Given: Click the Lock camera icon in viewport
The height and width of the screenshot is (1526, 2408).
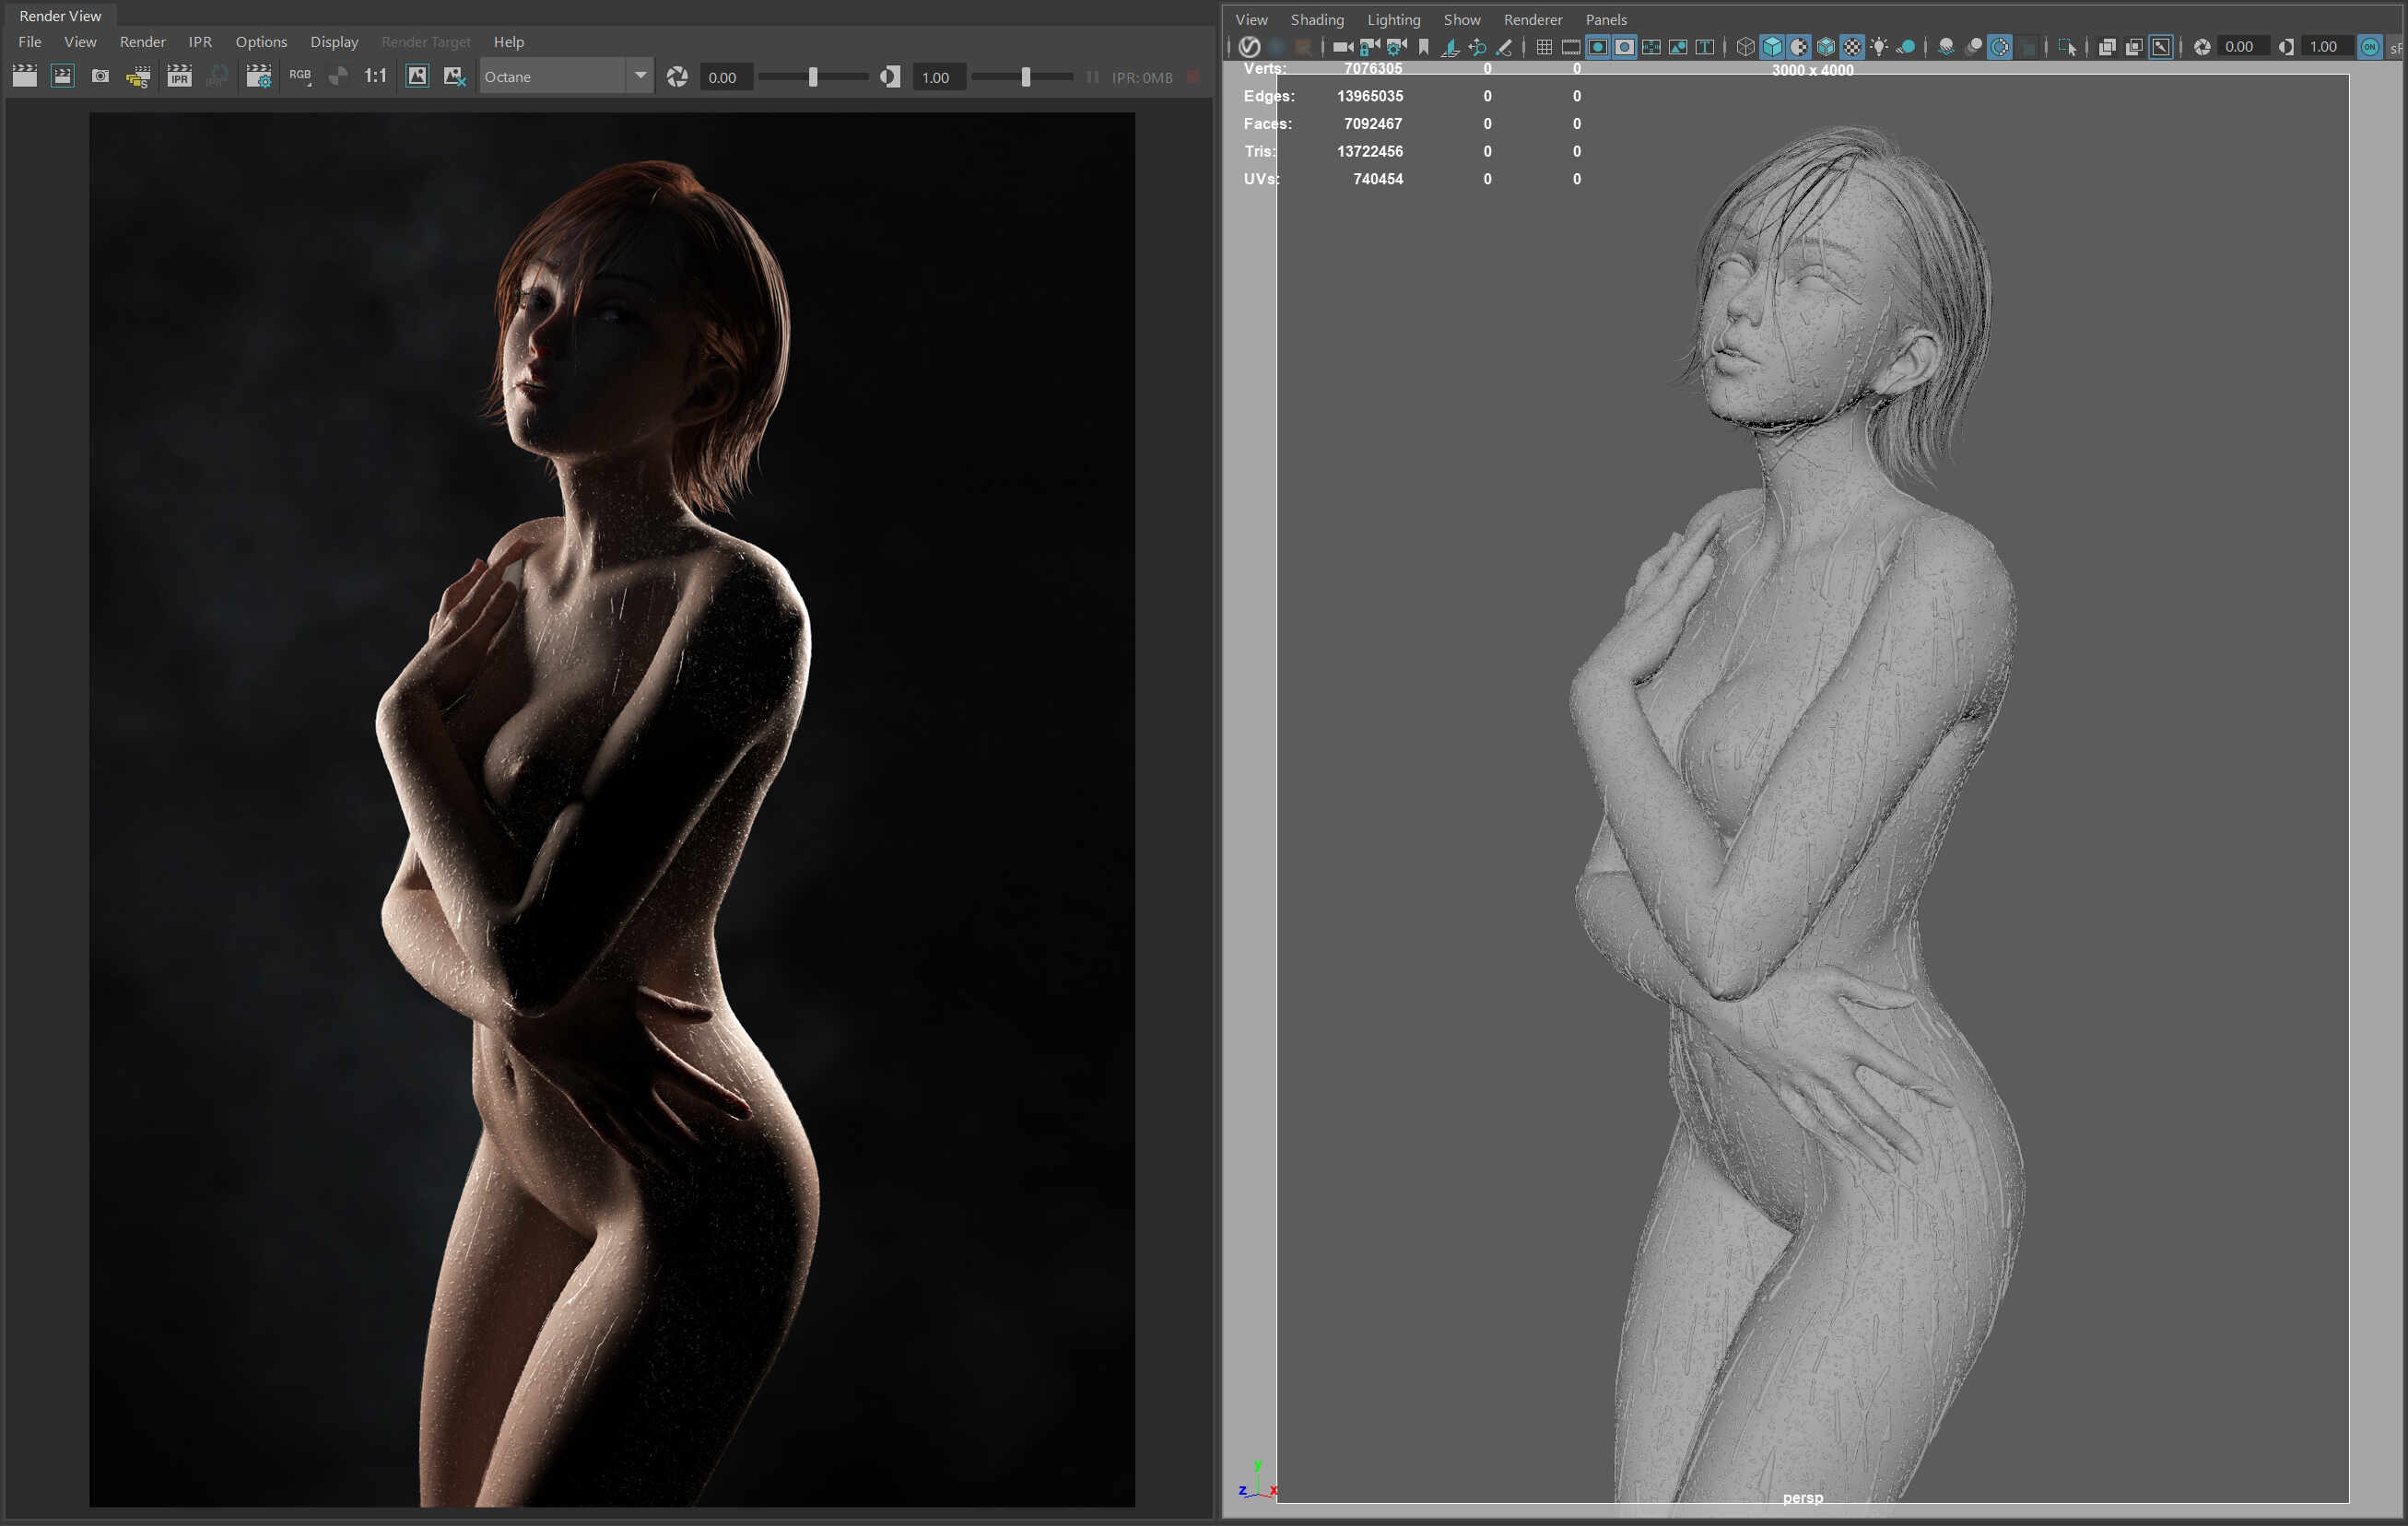Looking at the screenshot, I should click(1370, 47).
